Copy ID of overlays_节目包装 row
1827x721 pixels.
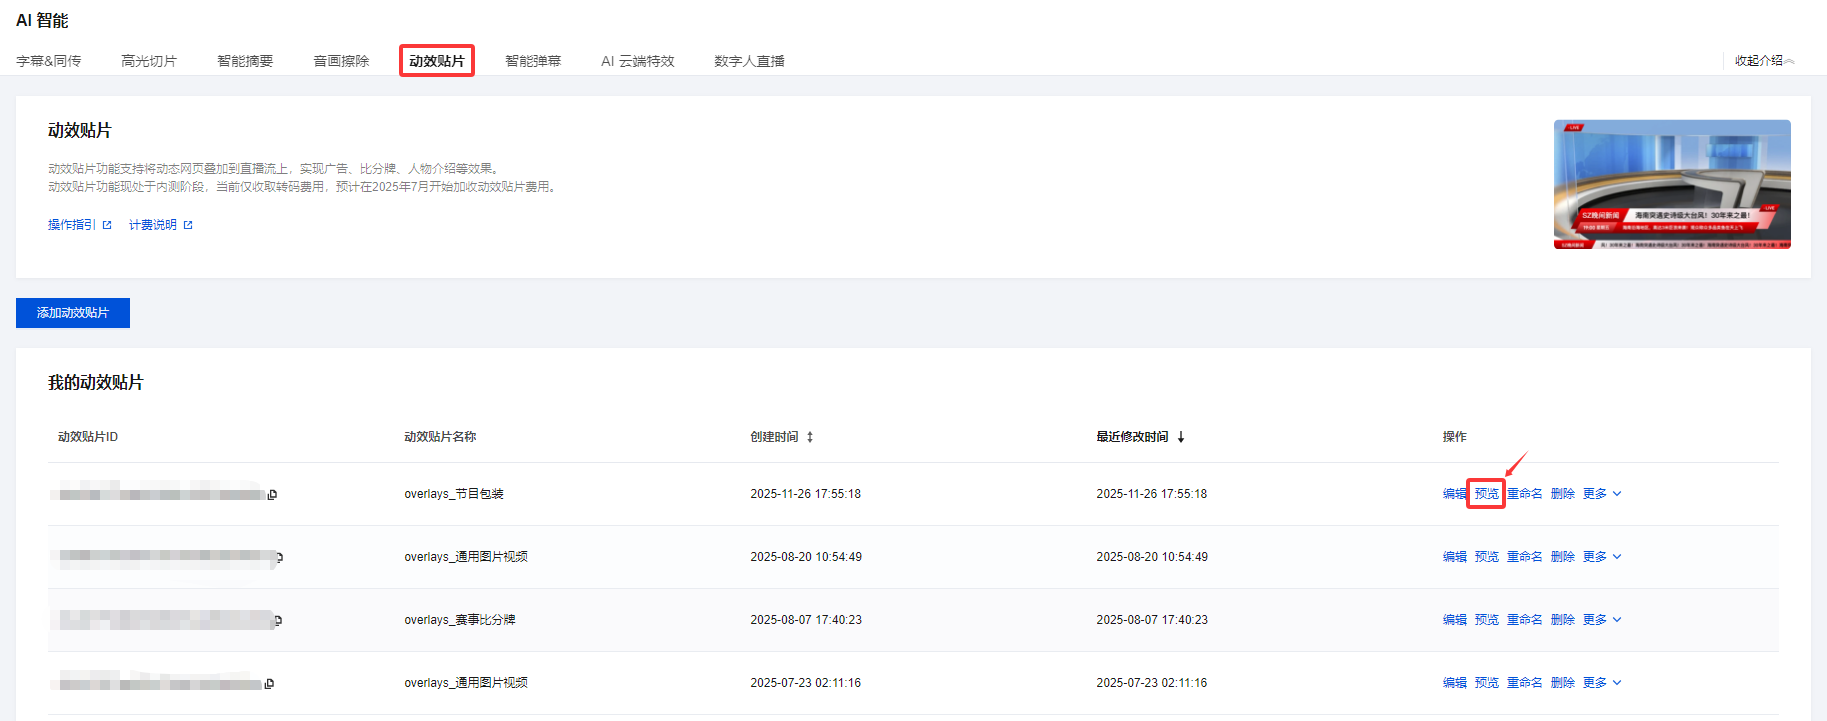(272, 495)
